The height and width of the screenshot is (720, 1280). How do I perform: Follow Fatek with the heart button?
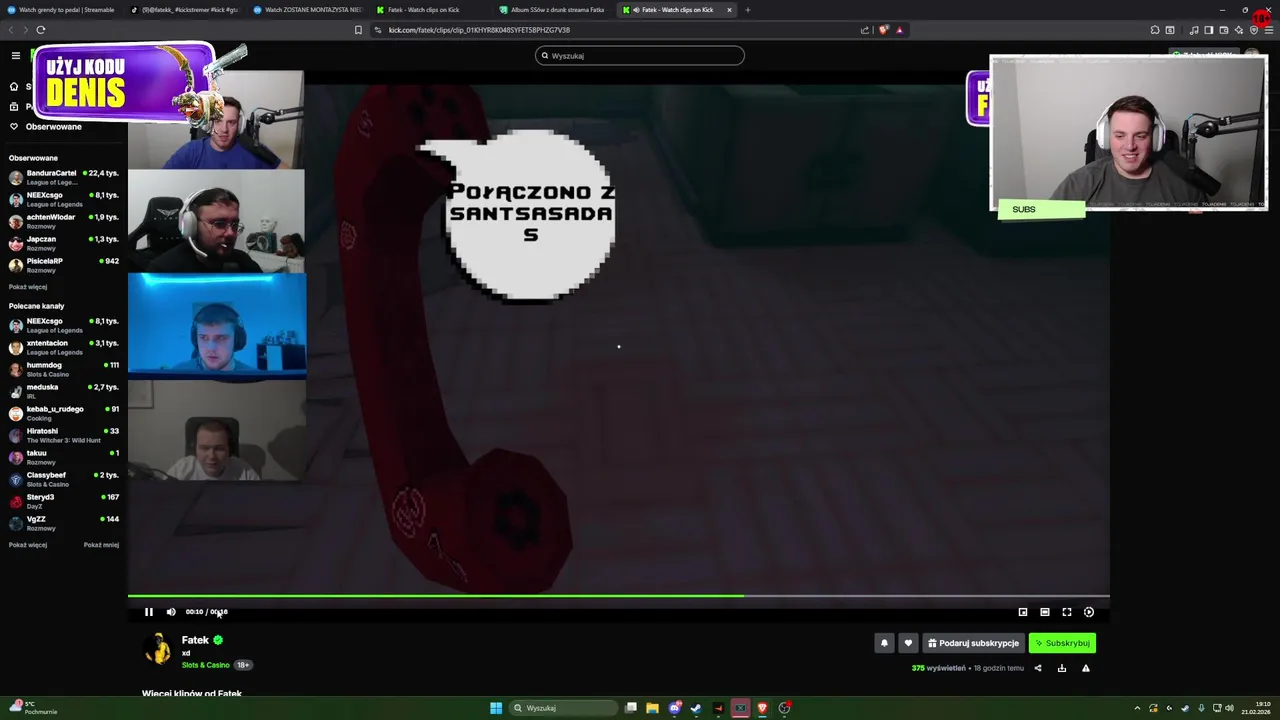pyautogui.click(x=908, y=643)
